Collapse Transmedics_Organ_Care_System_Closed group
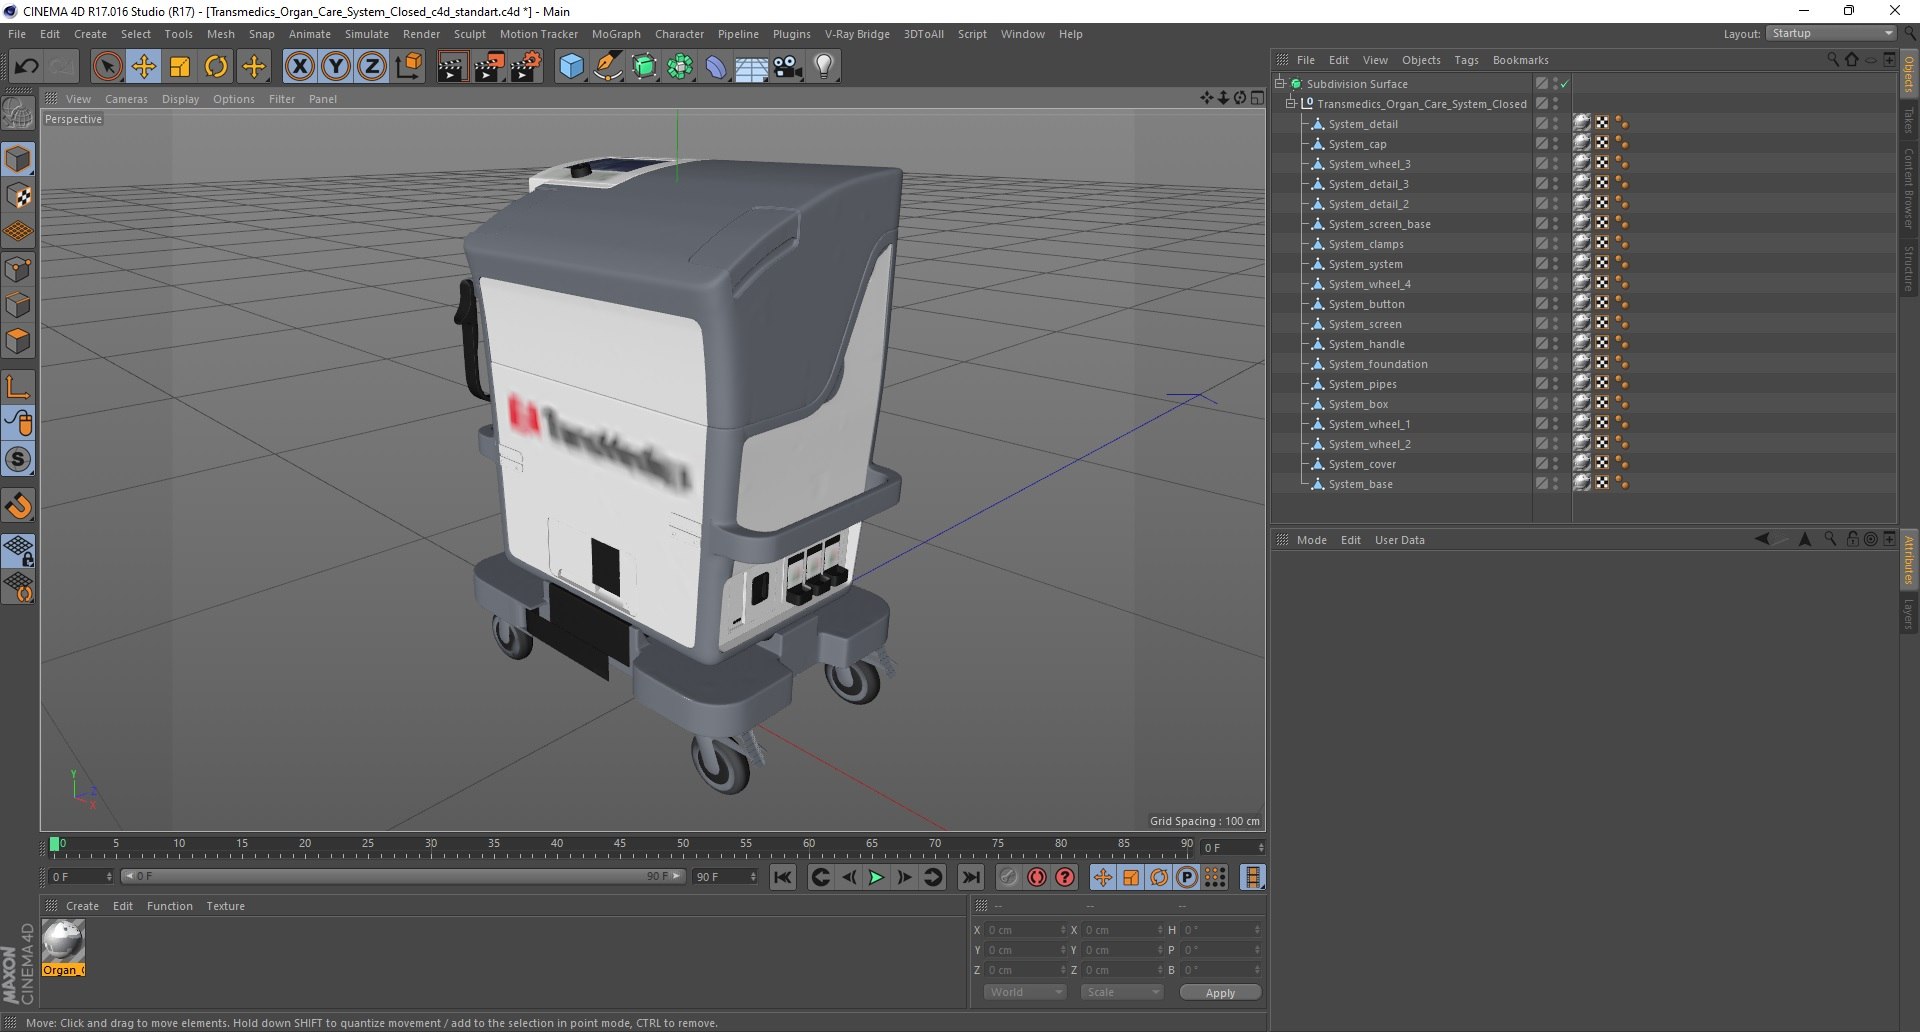The image size is (1920, 1032). point(1290,104)
